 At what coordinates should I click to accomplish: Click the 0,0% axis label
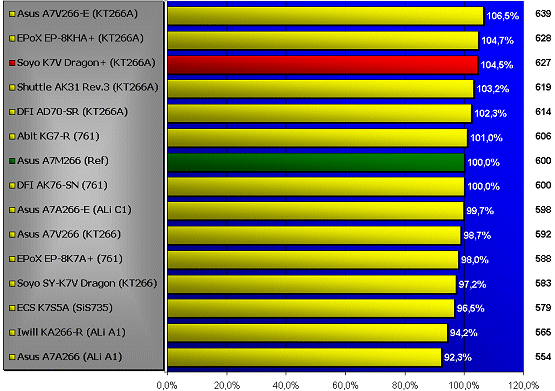[x=167, y=385]
